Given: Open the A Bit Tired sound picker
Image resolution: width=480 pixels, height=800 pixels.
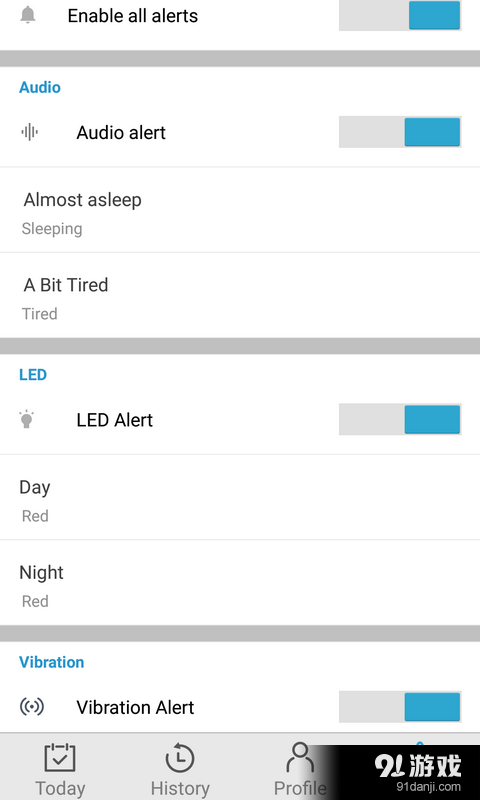Looking at the screenshot, I should click(x=240, y=295).
